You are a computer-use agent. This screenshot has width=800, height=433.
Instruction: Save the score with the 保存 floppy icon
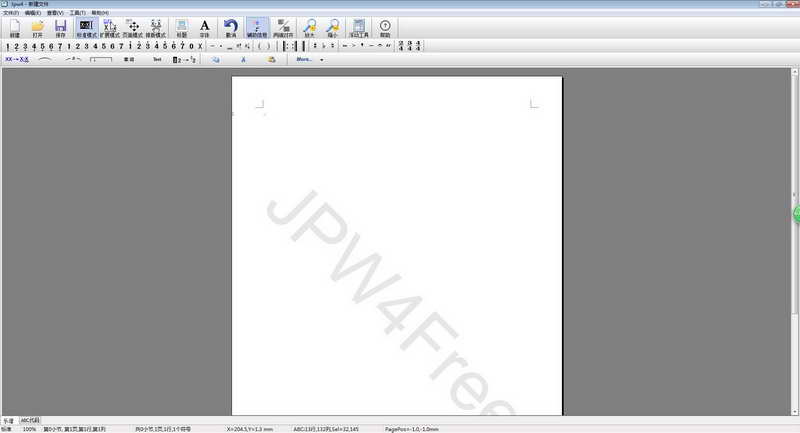(x=61, y=28)
